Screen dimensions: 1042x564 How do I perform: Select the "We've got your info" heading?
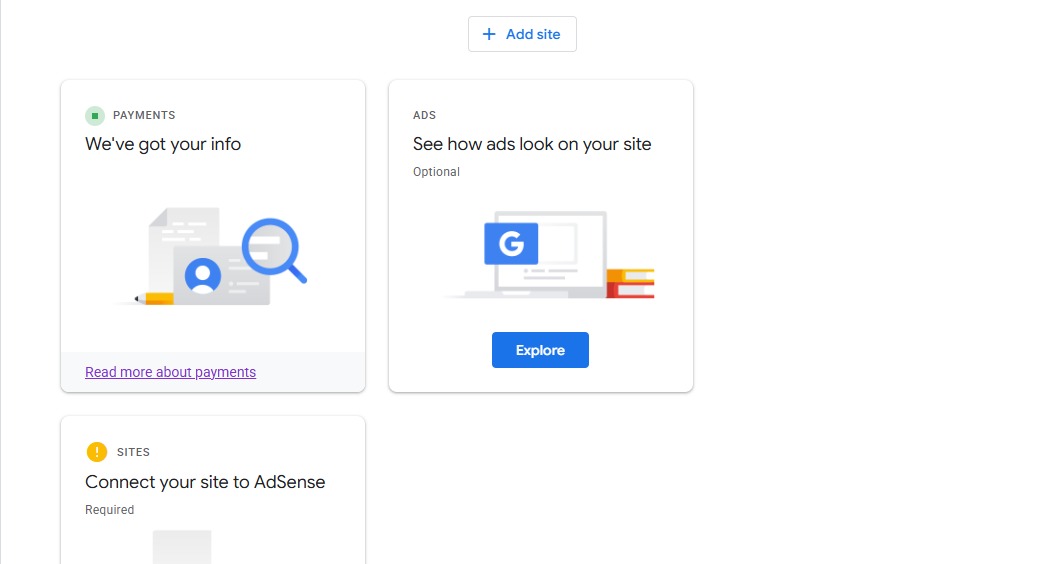pyautogui.click(x=163, y=144)
